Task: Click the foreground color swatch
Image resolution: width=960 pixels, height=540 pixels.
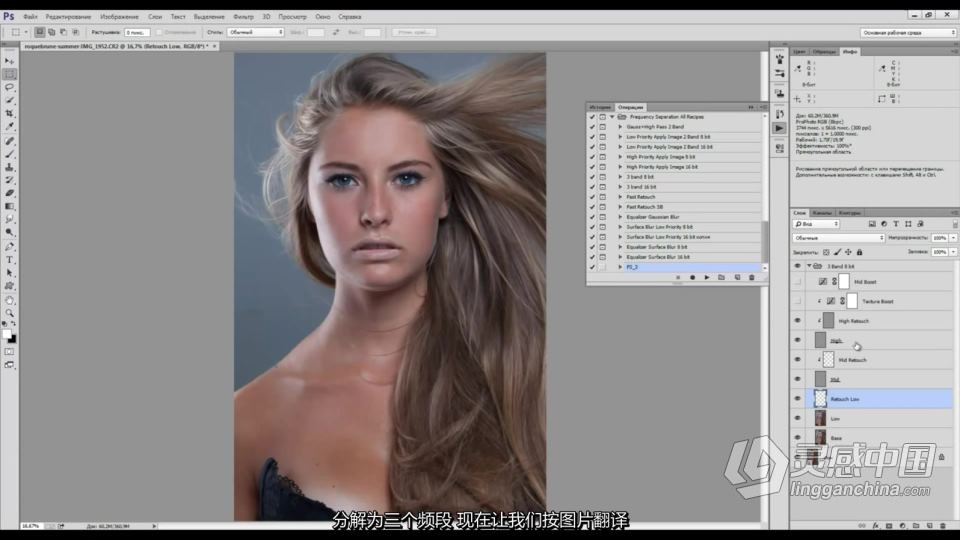Action: point(7,334)
